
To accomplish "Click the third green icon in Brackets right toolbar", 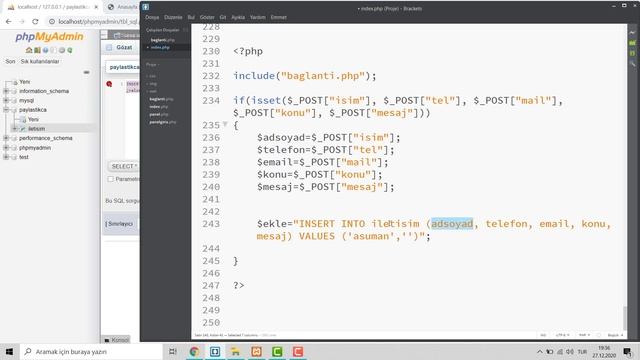I will (633, 53).
